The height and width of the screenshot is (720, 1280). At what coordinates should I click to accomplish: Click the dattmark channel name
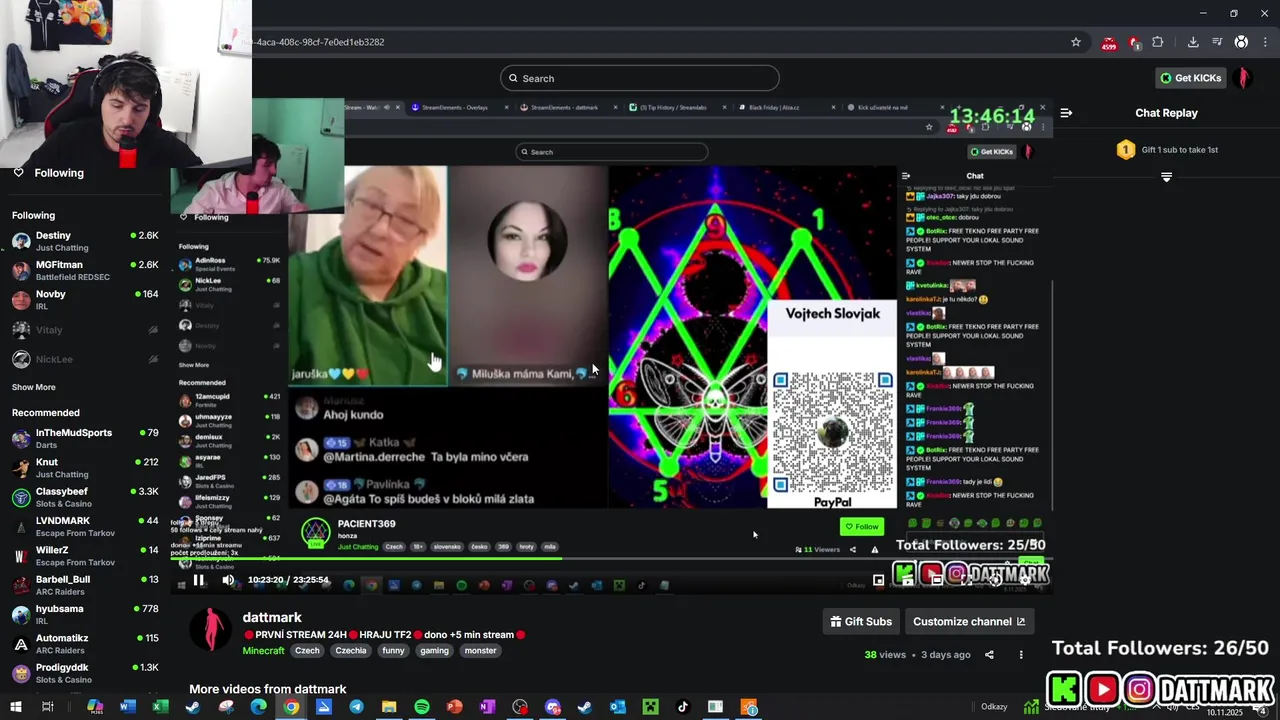[272, 617]
